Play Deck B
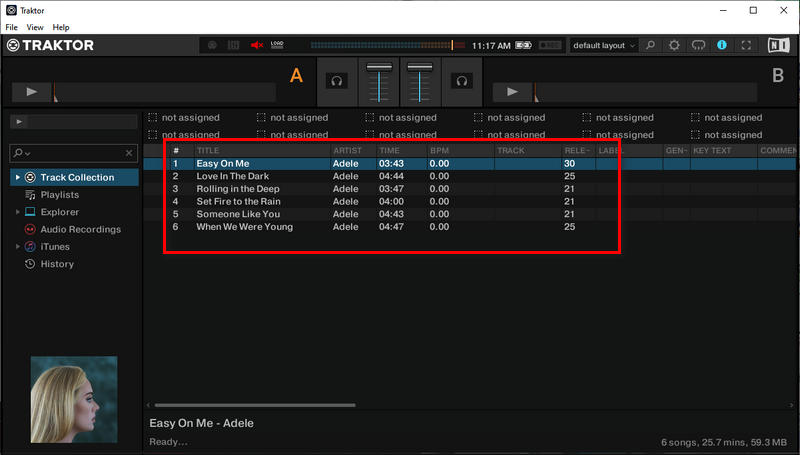Viewport: 800px width, 455px height. [x=512, y=92]
